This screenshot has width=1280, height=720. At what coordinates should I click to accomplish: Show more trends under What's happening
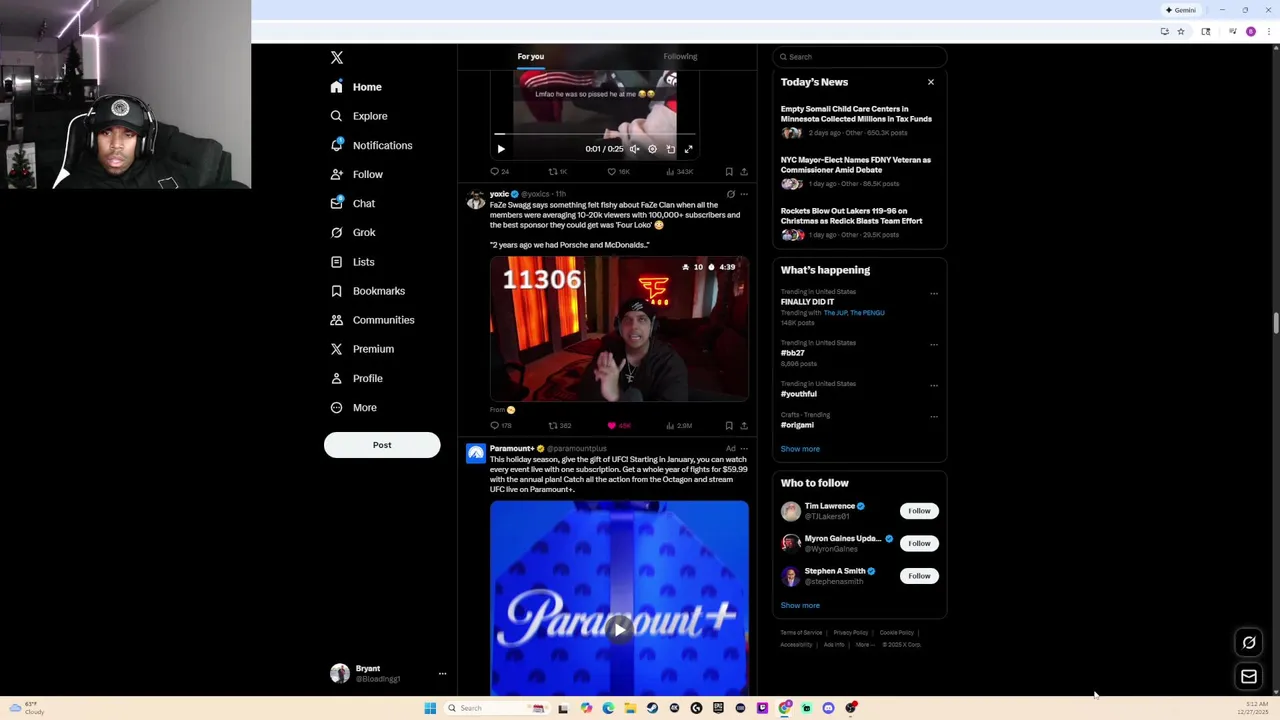point(800,449)
